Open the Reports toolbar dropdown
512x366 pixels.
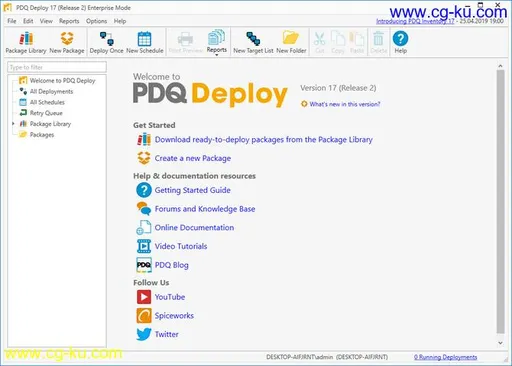pos(217,42)
